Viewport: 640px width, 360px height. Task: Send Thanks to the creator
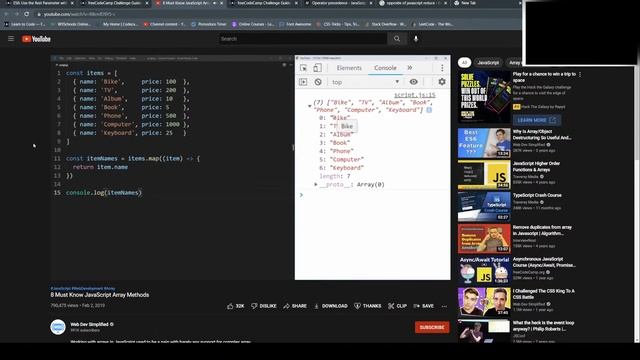point(367,306)
